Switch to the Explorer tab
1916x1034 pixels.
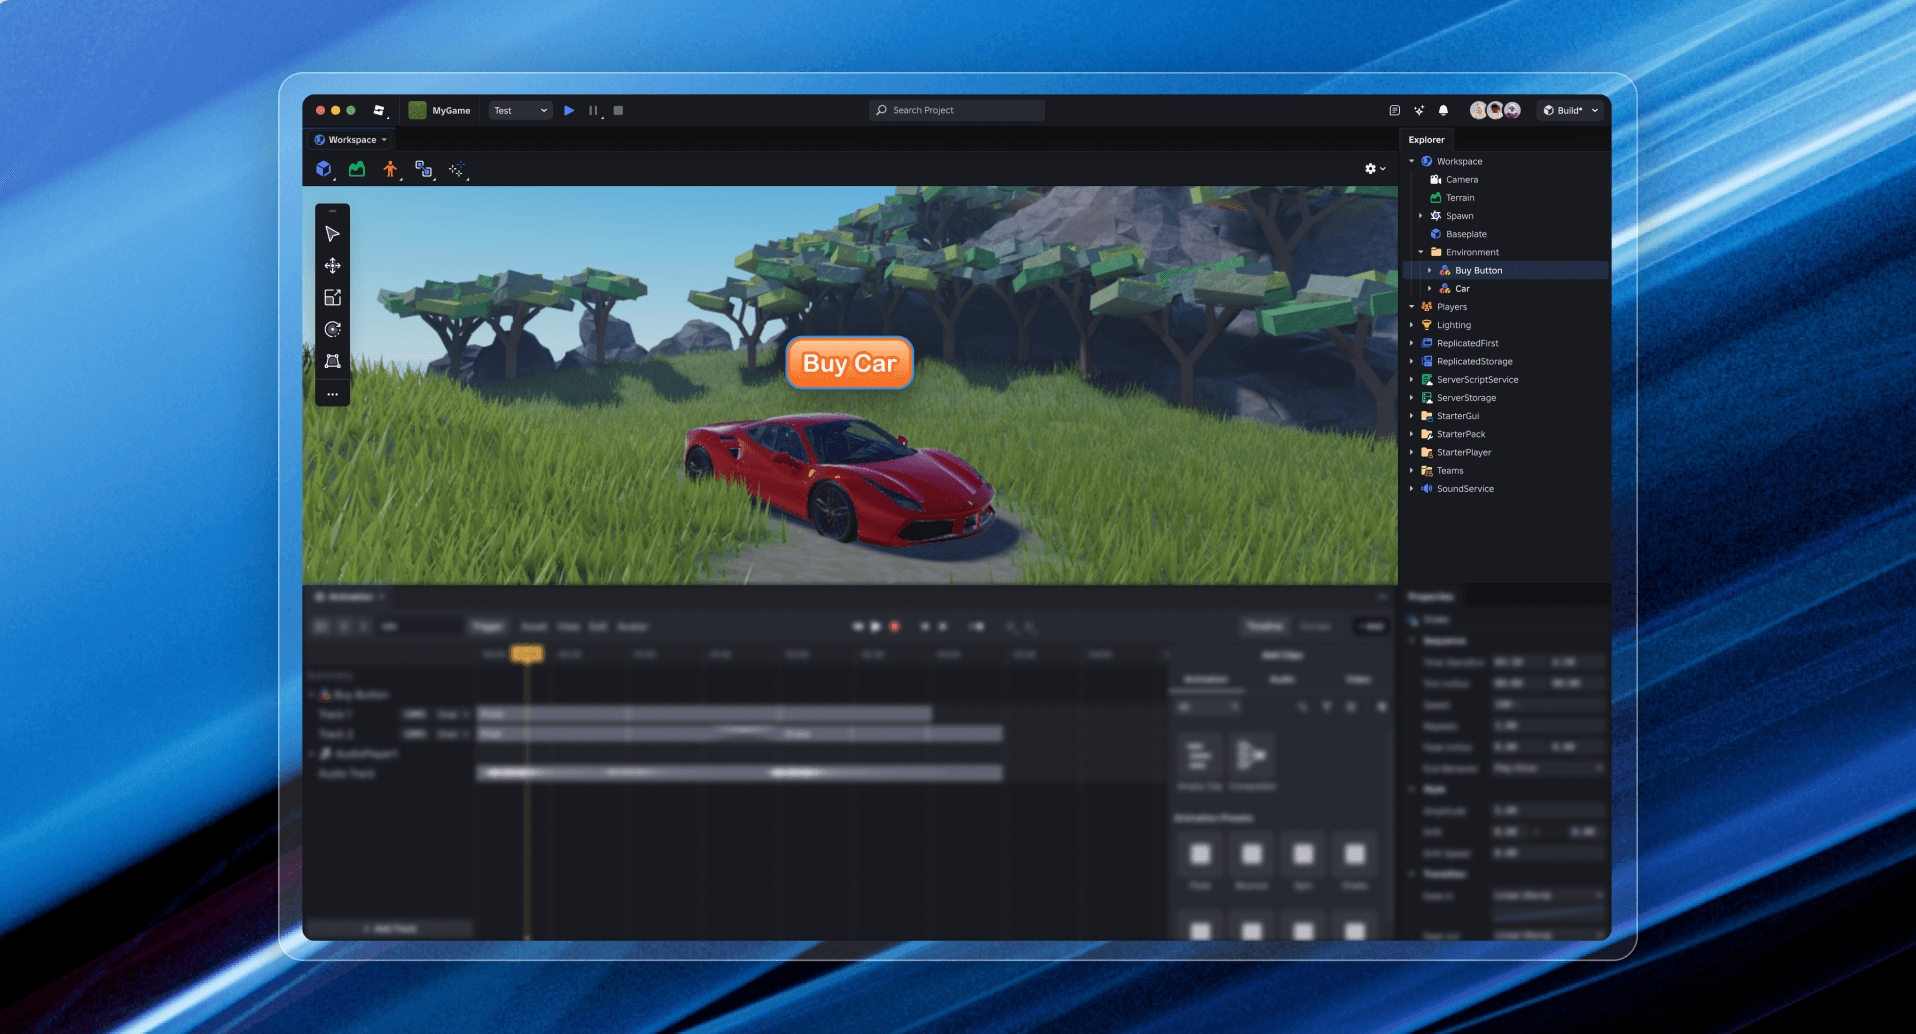tap(1426, 140)
